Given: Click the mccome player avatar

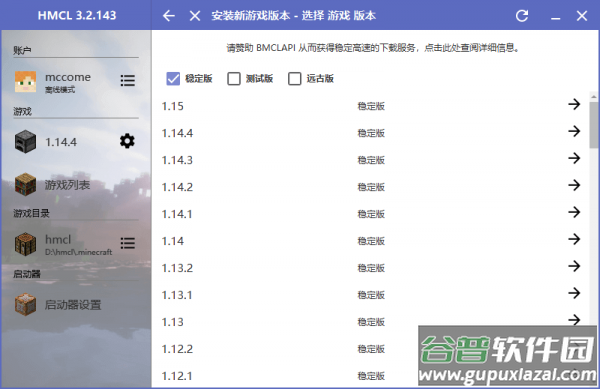Looking at the screenshot, I should pyautogui.click(x=25, y=81).
